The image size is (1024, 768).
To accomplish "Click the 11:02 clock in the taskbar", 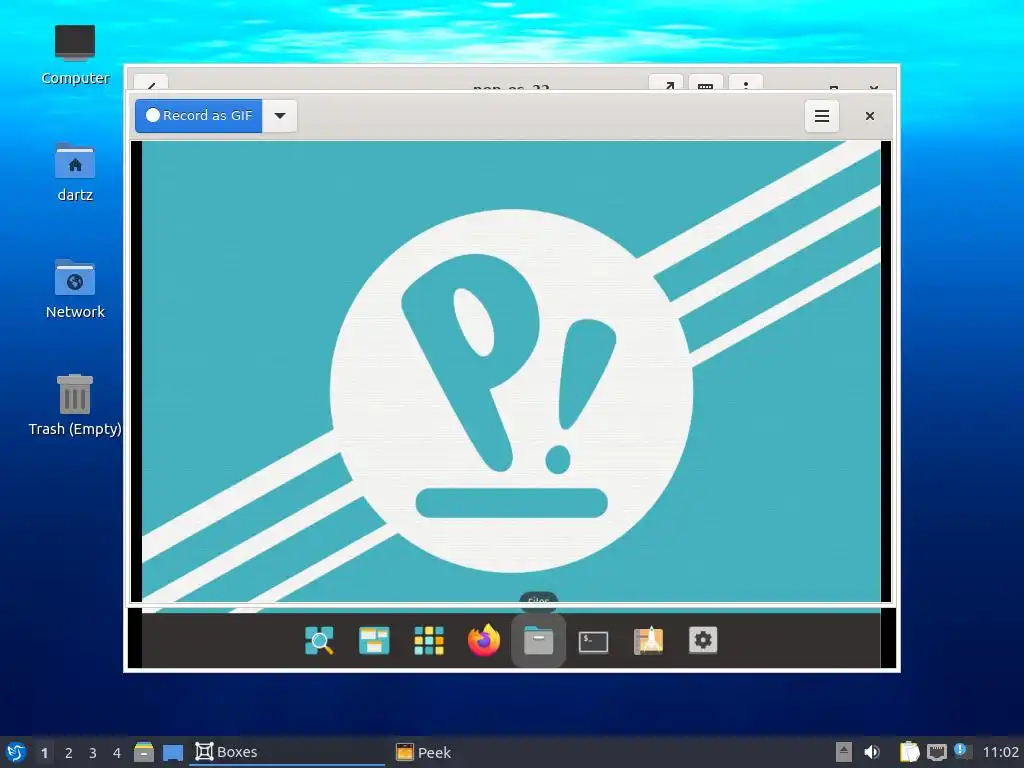I will tap(1000, 752).
